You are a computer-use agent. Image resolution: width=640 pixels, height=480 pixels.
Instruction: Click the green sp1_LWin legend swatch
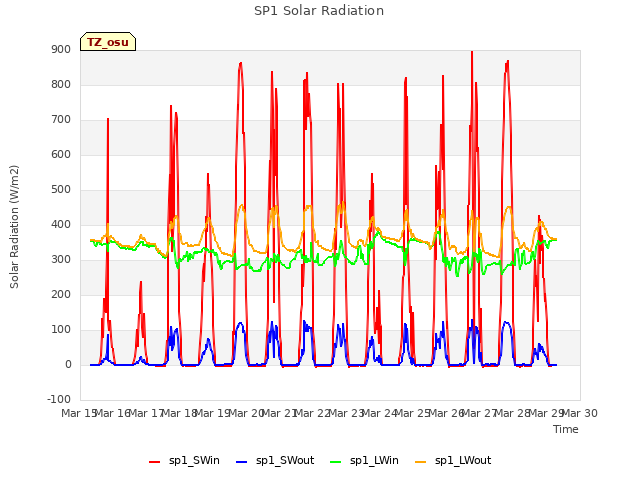coord(336,462)
